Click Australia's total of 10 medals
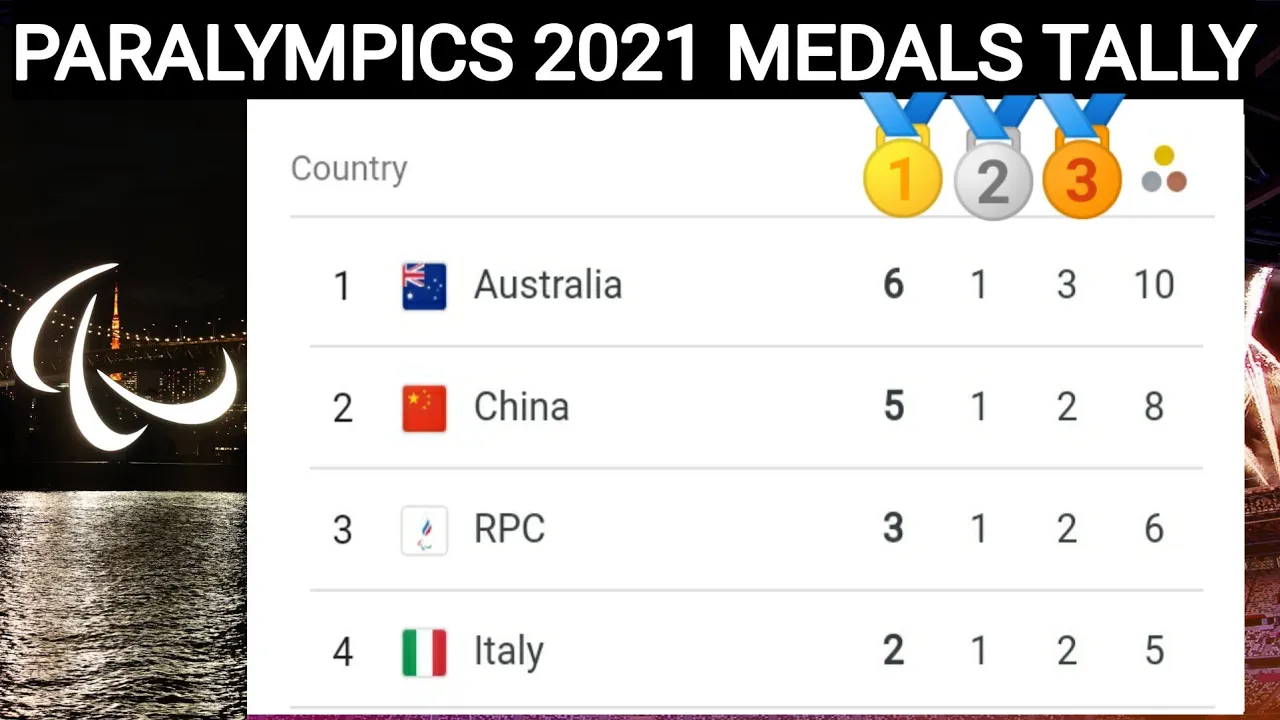1280x720 pixels. pyautogui.click(x=1153, y=285)
